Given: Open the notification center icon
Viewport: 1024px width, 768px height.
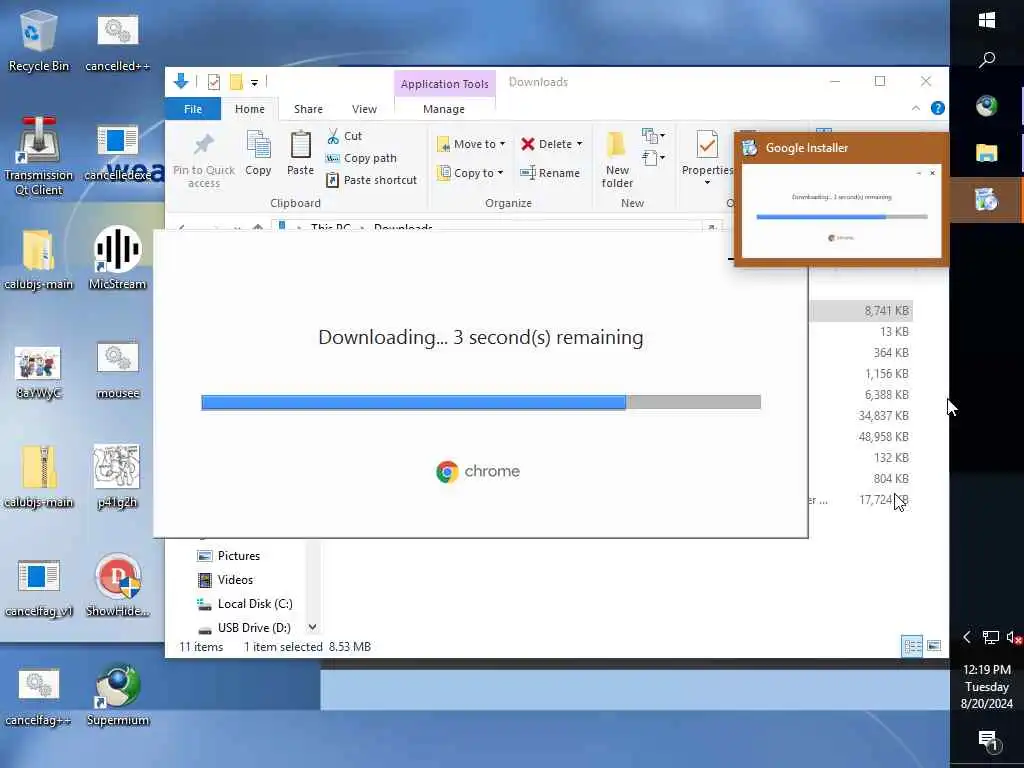Looking at the screenshot, I should (987, 740).
